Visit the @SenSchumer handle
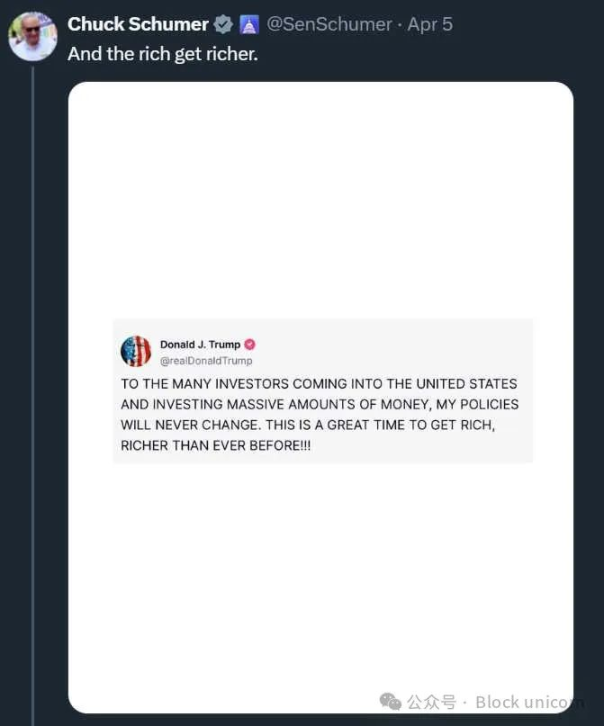Image resolution: width=604 pixels, height=726 pixels. point(329,24)
